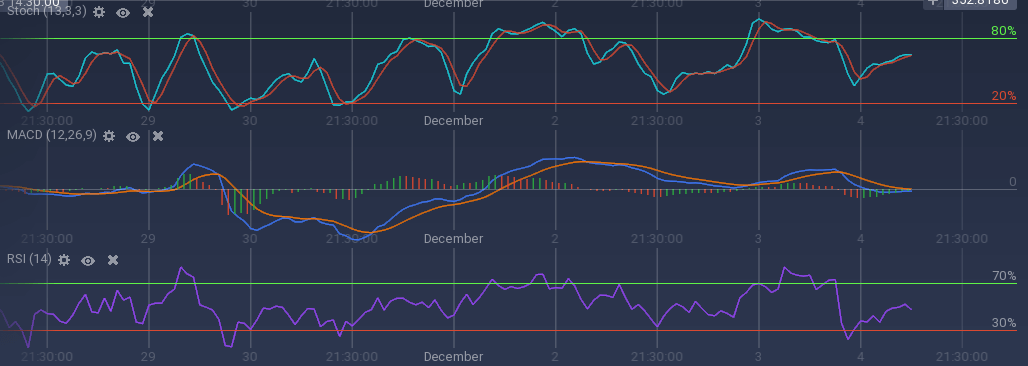The image size is (1028, 366).
Task: Click the RSI (14) label
Action: click(29, 259)
